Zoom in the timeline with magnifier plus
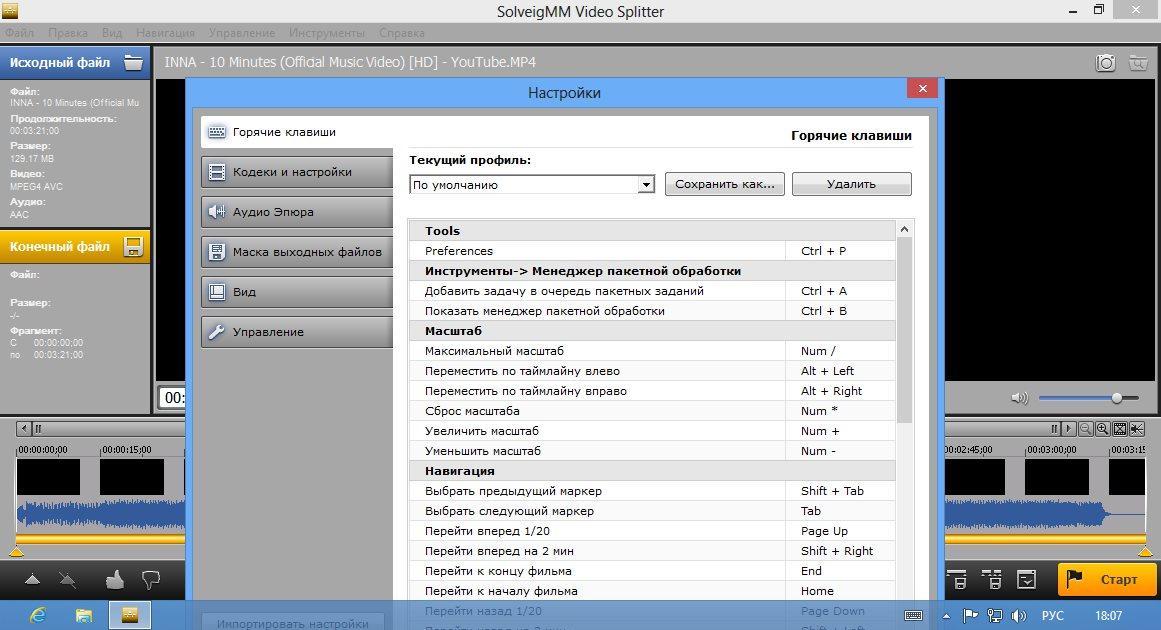Image resolution: width=1161 pixels, height=630 pixels. [x=1102, y=429]
